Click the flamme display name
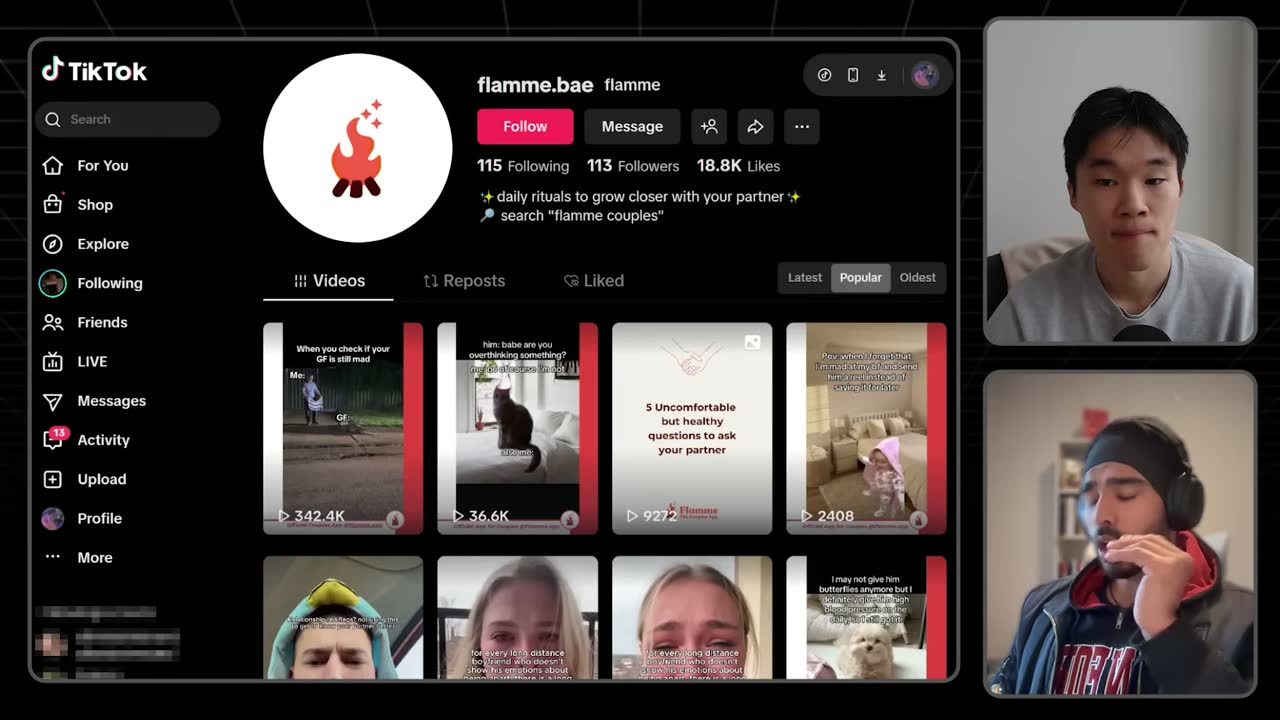This screenshot has height=720, width=1280. tap(632, 85)
